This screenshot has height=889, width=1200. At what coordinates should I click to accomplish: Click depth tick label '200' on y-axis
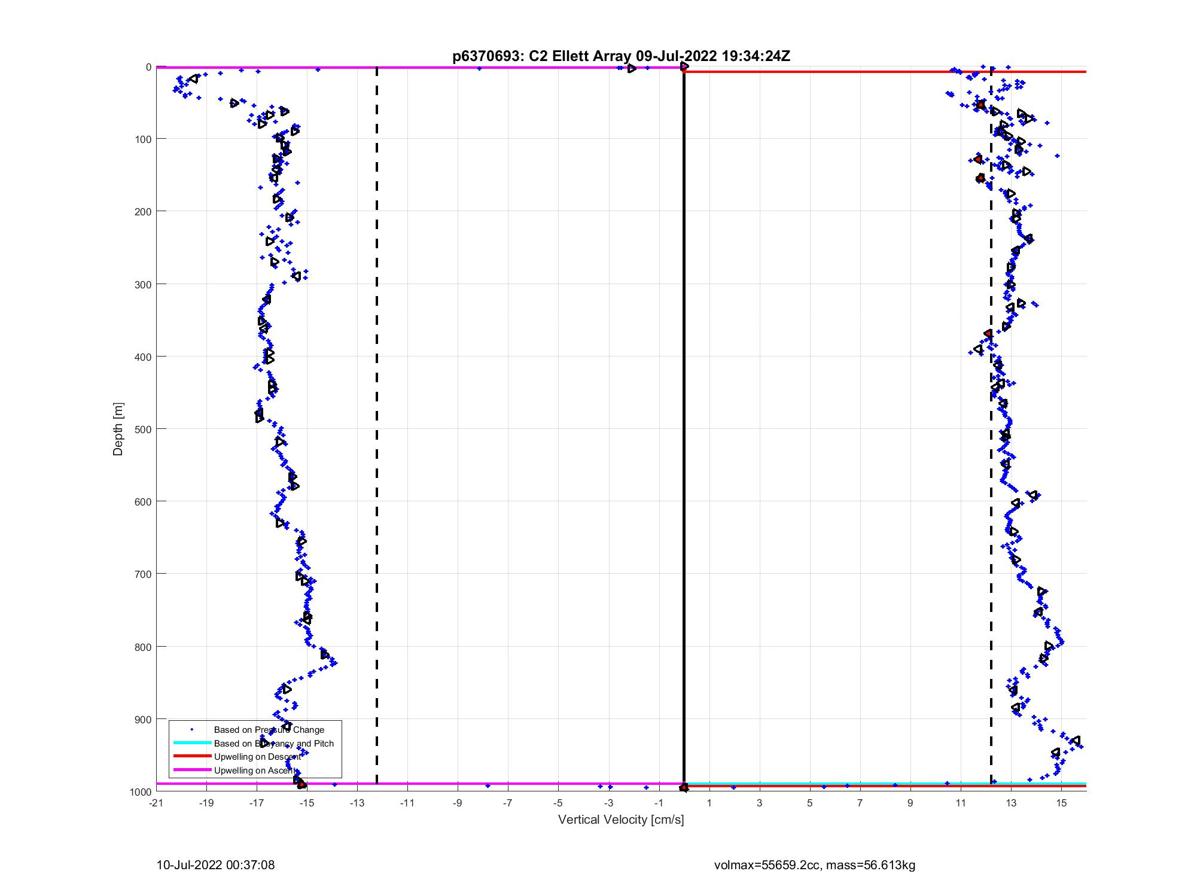point(142,212)
